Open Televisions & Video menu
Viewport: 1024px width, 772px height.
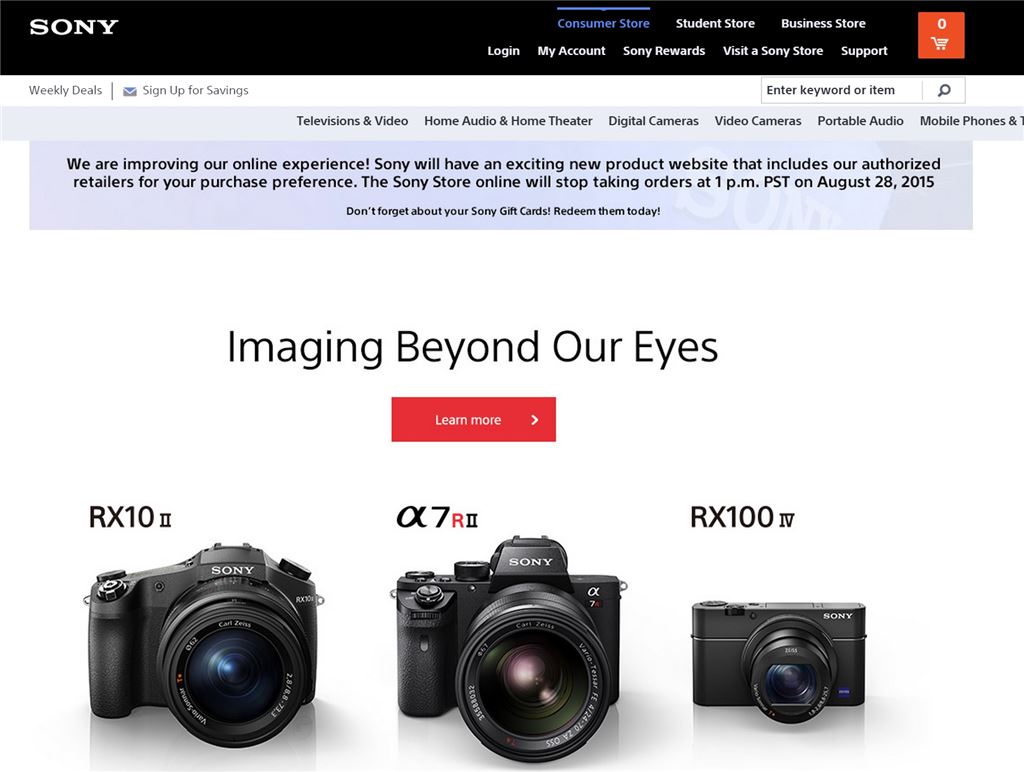pyautogui.click(x=352, y=121)
